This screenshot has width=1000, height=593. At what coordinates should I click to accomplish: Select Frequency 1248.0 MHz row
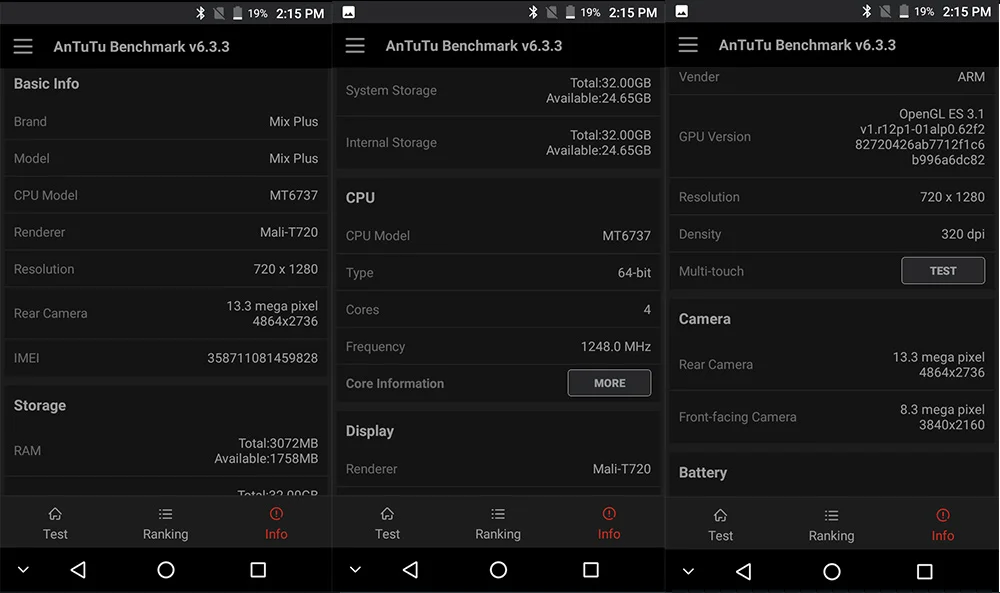coord(498,346)
